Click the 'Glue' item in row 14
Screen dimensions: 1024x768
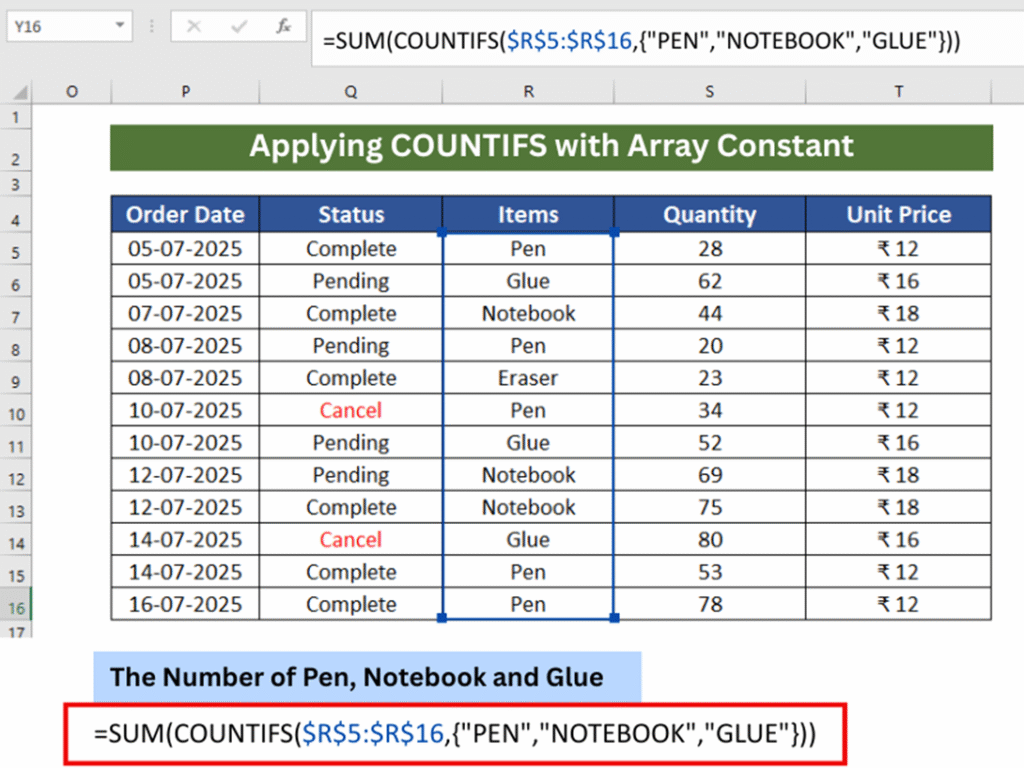click(528, 540)
